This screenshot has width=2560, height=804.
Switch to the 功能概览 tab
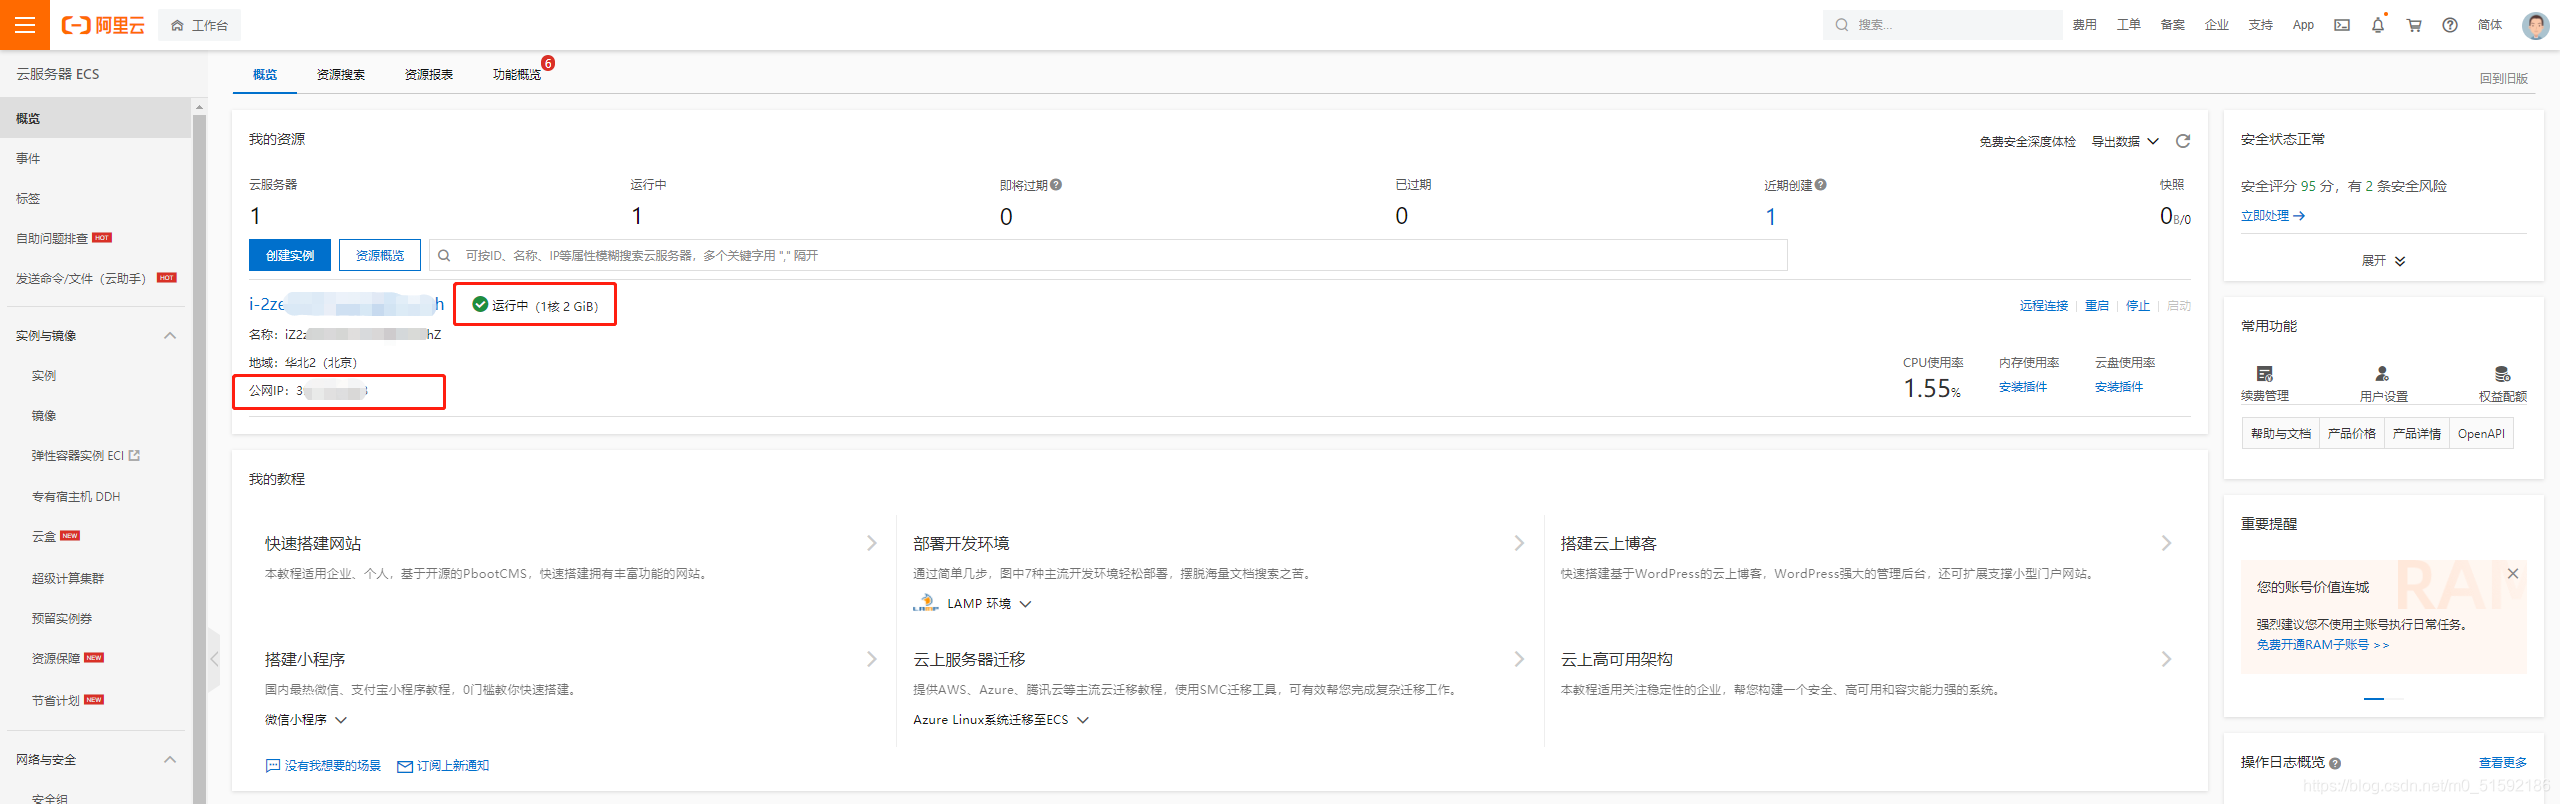[x=517, y=75]
